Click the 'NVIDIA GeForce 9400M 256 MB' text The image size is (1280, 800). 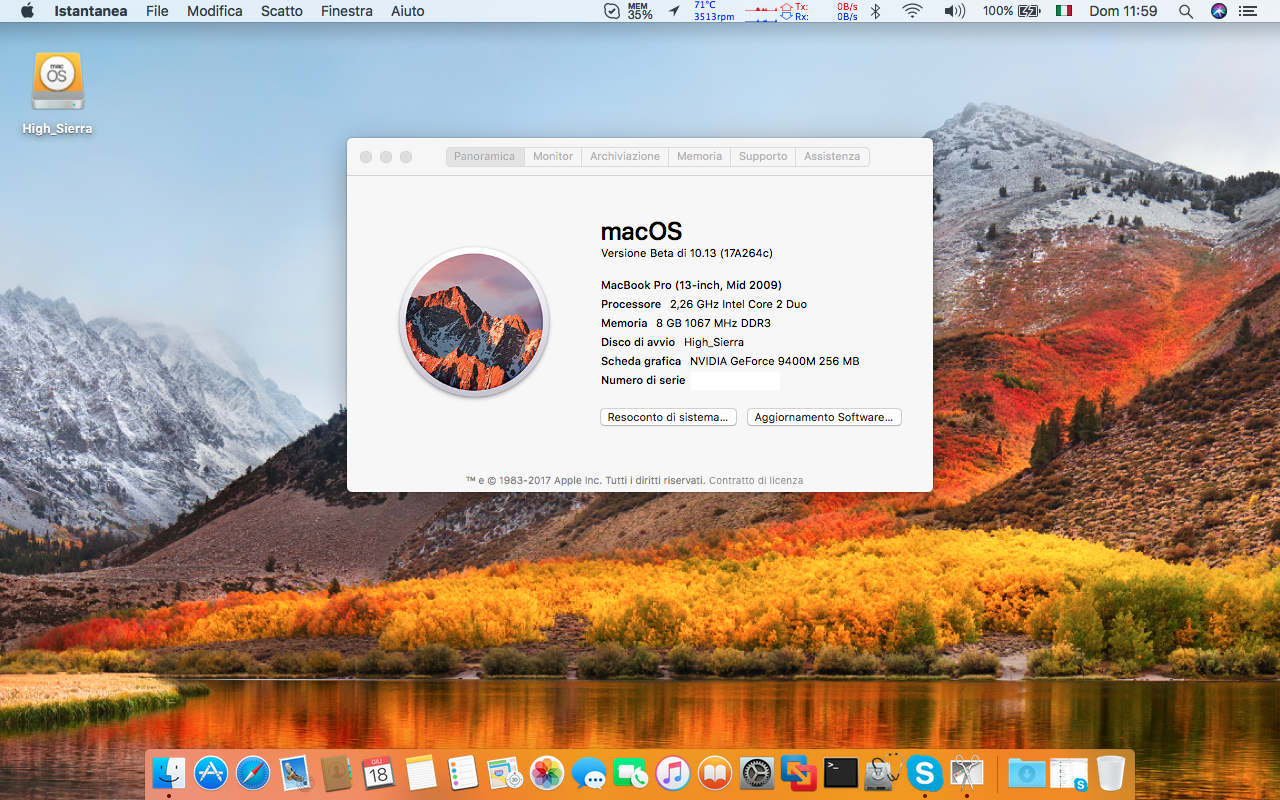[774, 361]
